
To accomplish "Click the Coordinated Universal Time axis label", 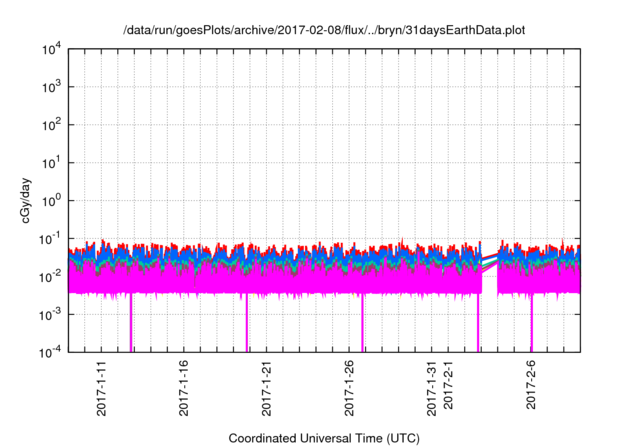I will pos(323,438).
